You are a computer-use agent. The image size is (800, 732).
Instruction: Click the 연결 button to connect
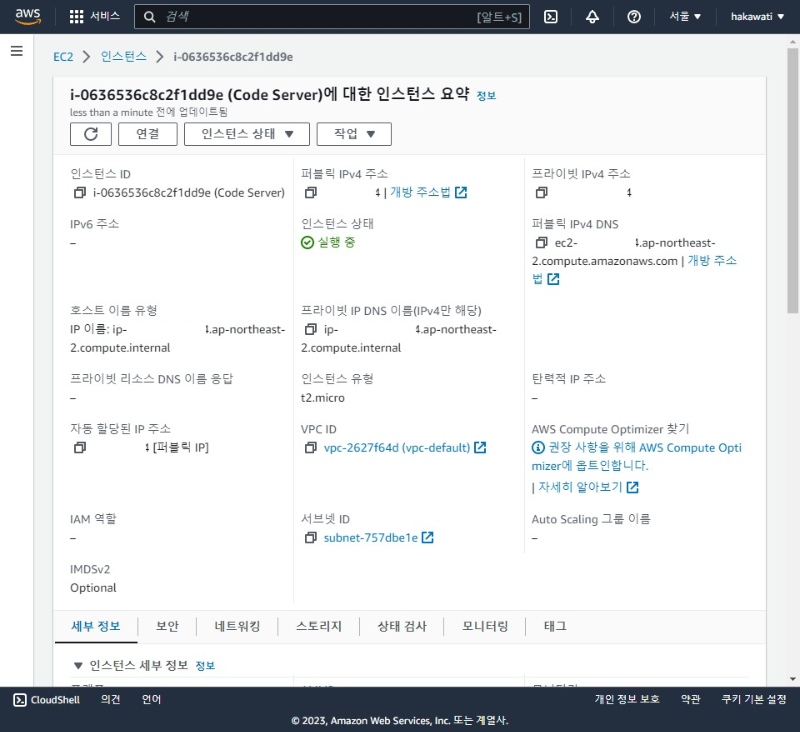[149, 135]
